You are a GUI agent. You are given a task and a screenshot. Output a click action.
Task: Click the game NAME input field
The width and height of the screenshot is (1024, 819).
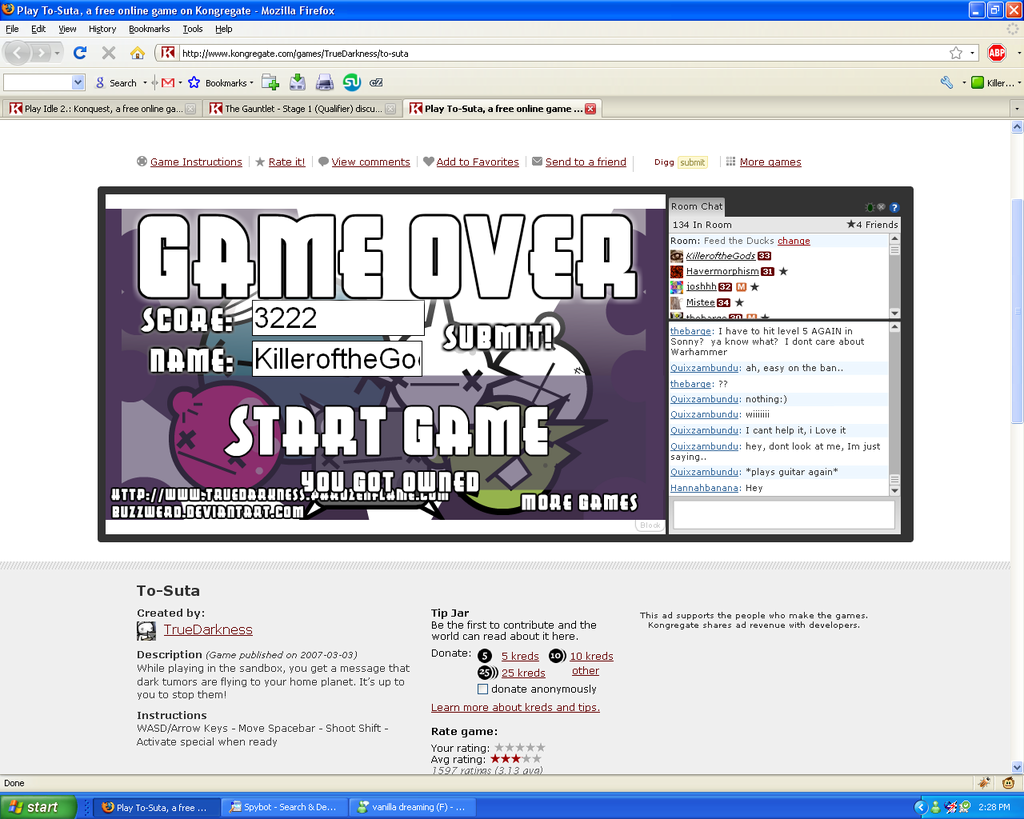pyautogui.click(x=337, y=359)
